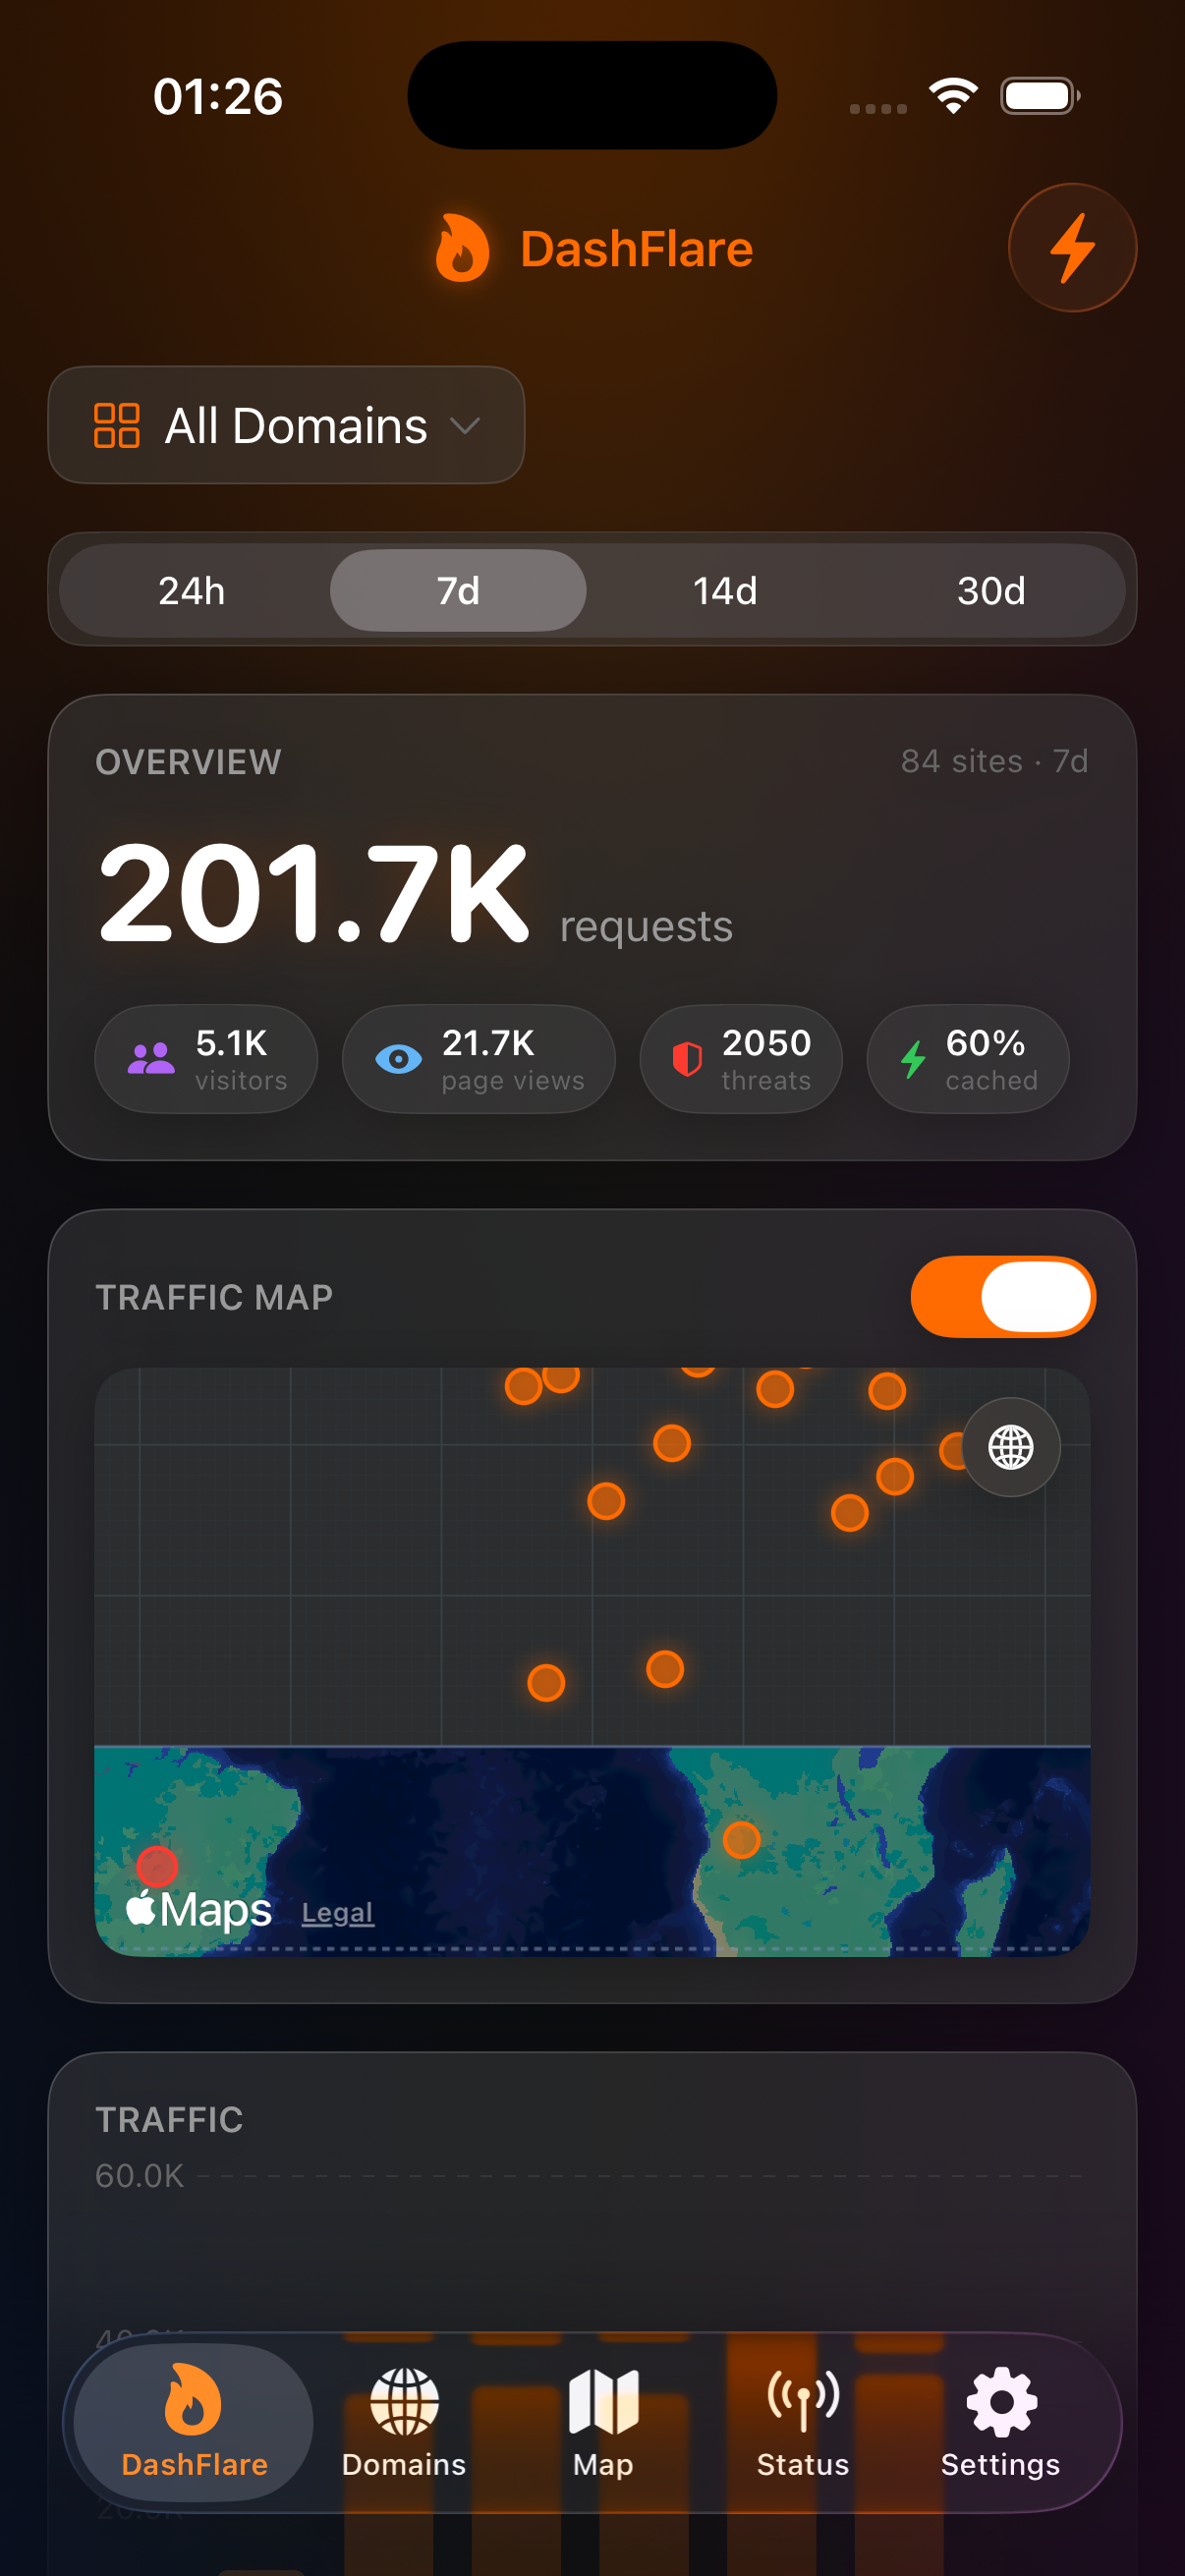Tap the 21.7K page views pill
The width and height of the screenshot is (1185, 2576).
coord(478,1059)
